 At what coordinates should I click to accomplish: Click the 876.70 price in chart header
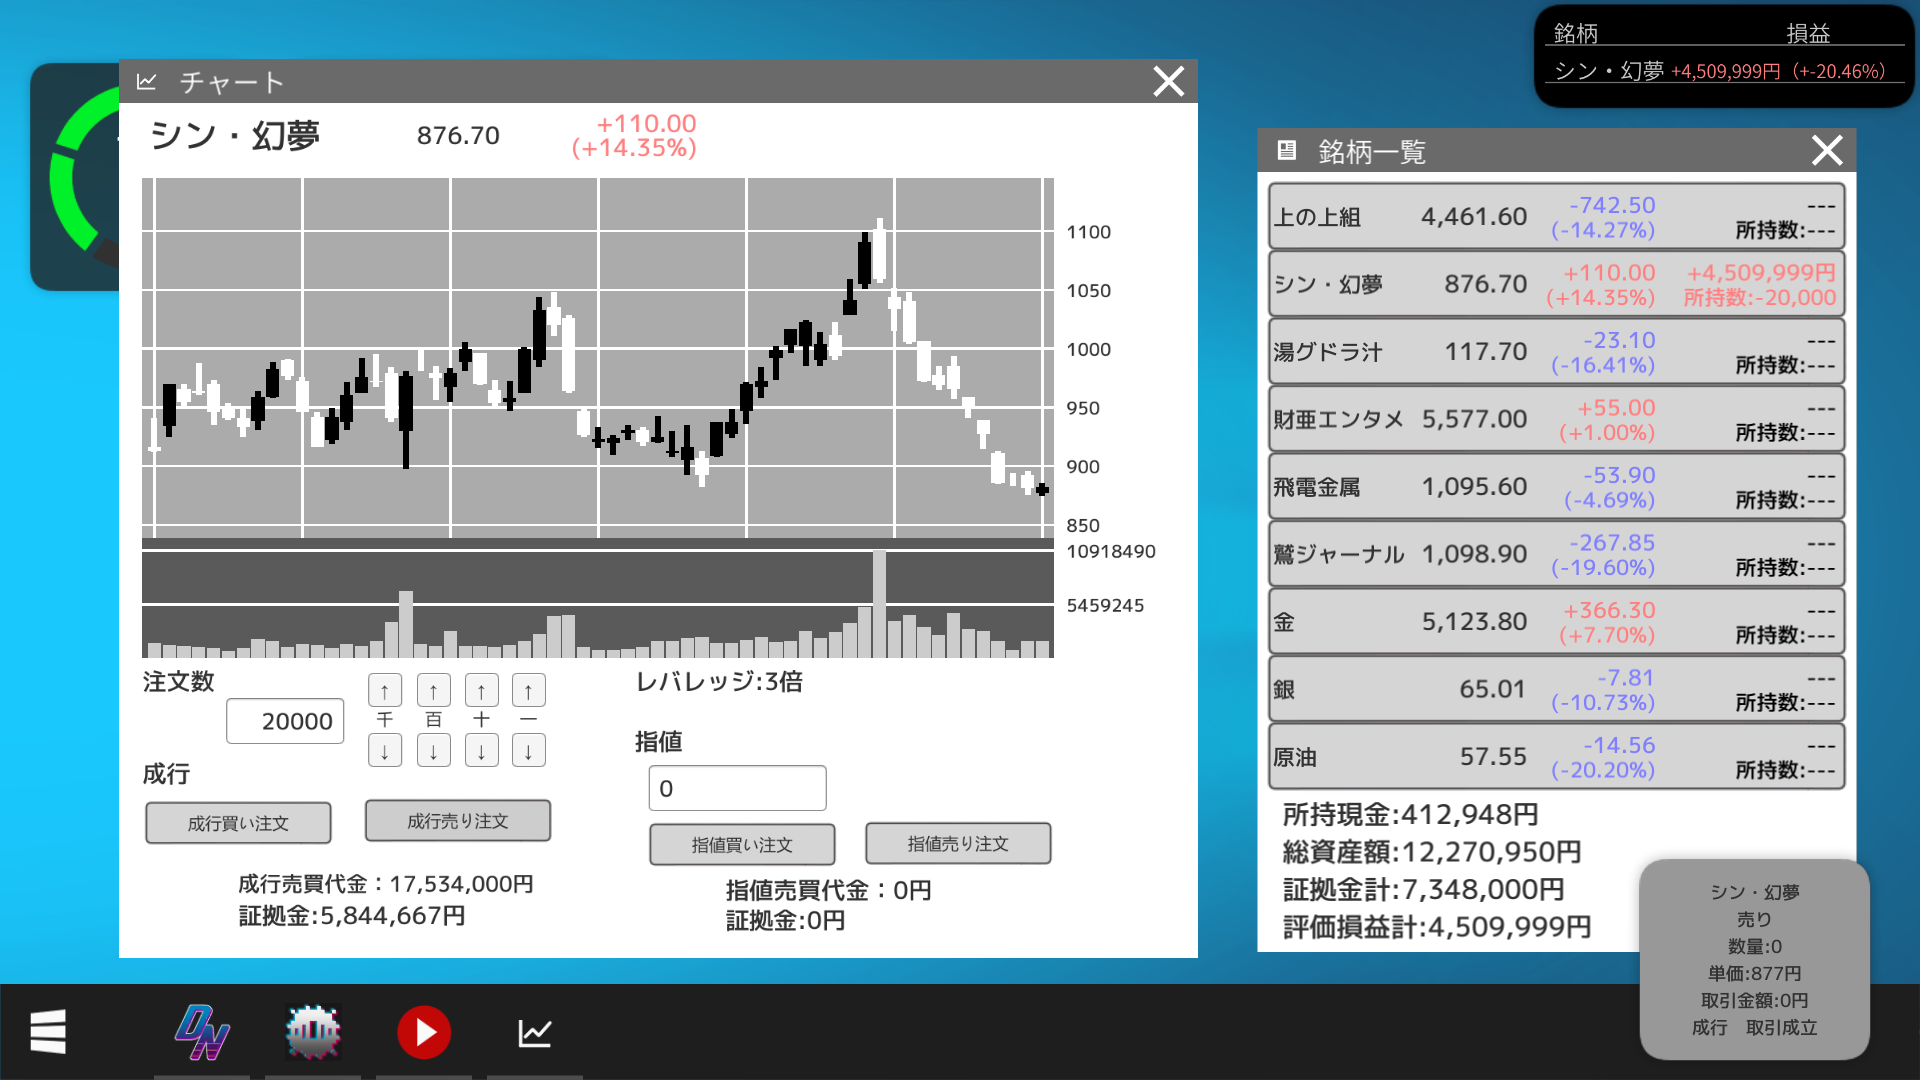tap(458, 135)
